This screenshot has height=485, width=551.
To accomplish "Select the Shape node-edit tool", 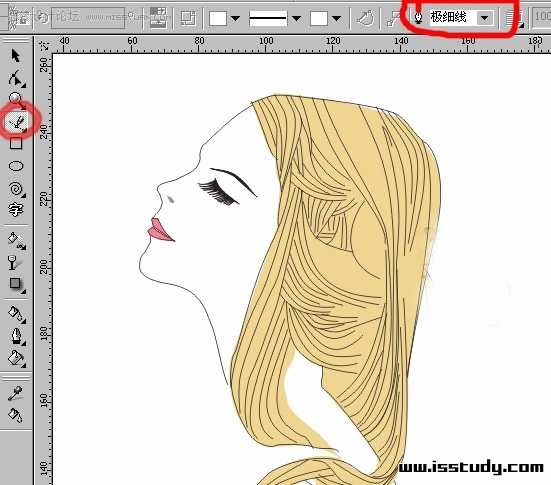I will [16, 78].
